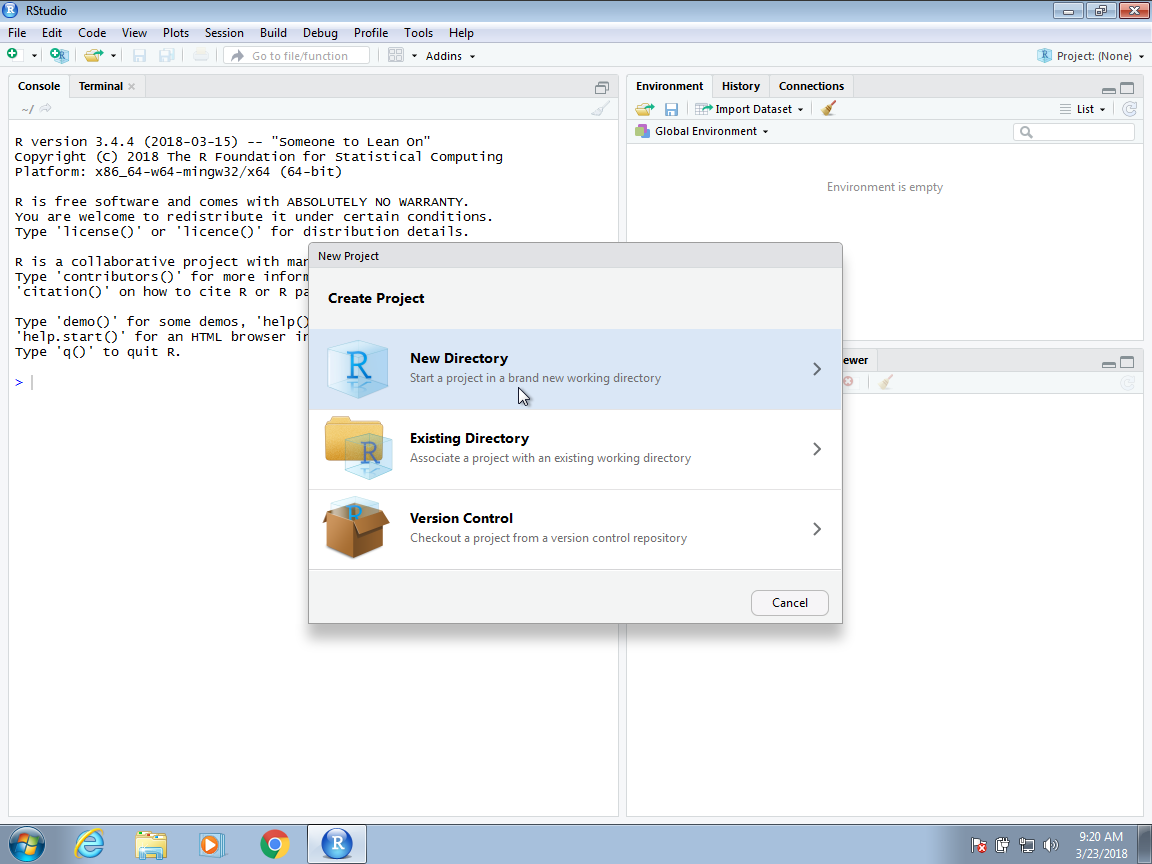Click the Existing Directory chevron arrow
1152x864 pixels.
(816, 449)
